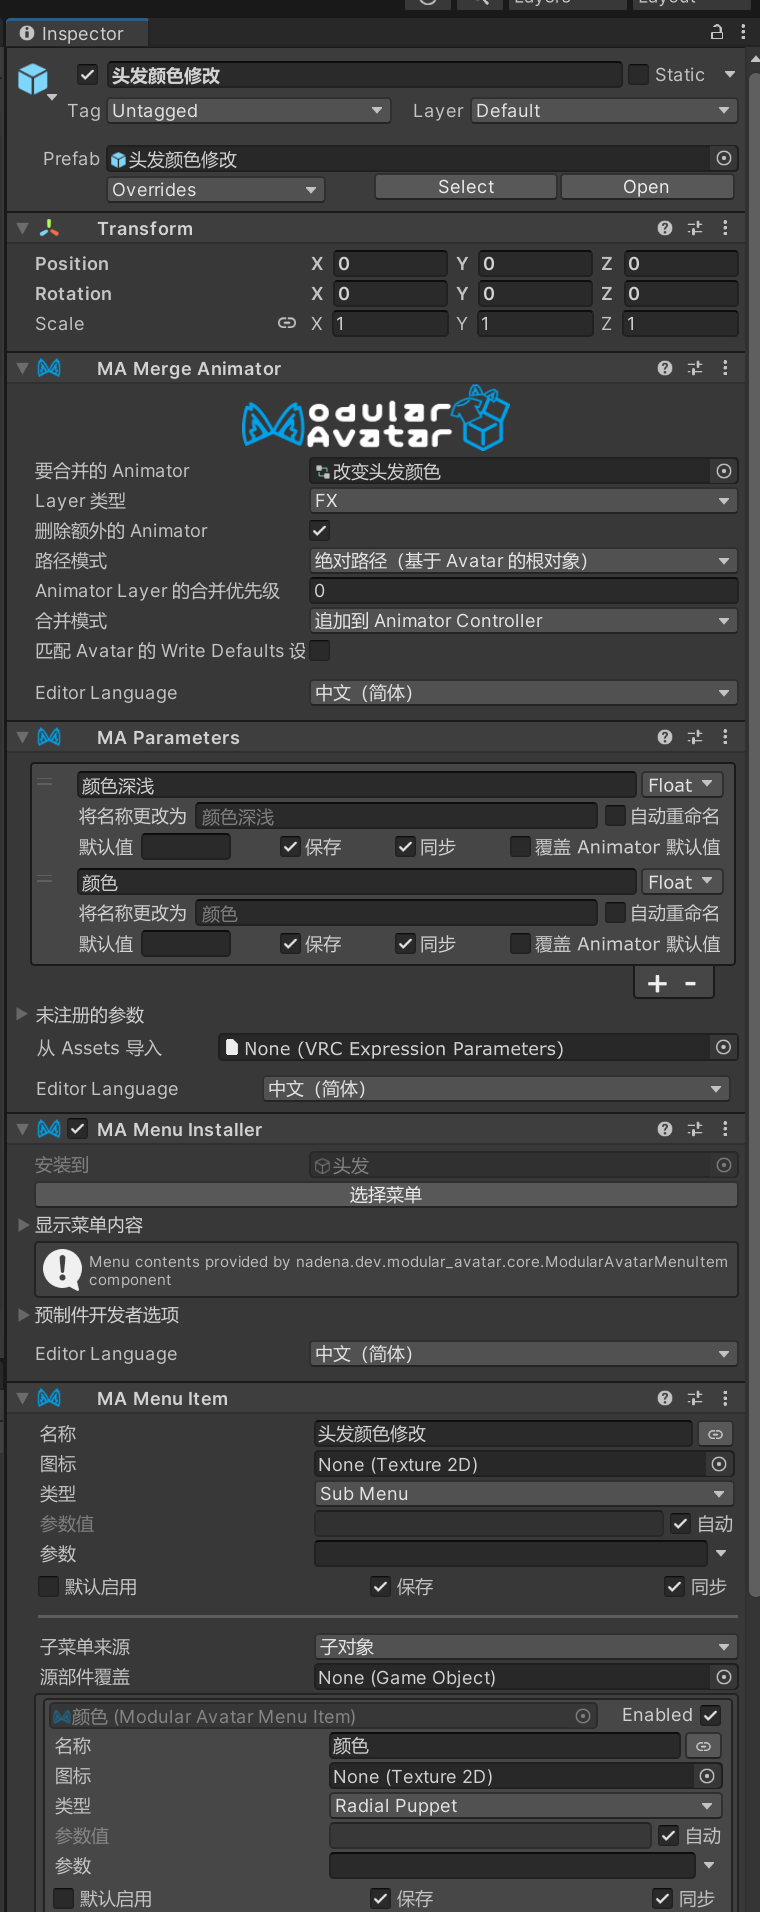The width and height of the screenshot is (760, 1912).
Task: Open object picker for 要合并的 Animator
Action: tap(724, 471)
